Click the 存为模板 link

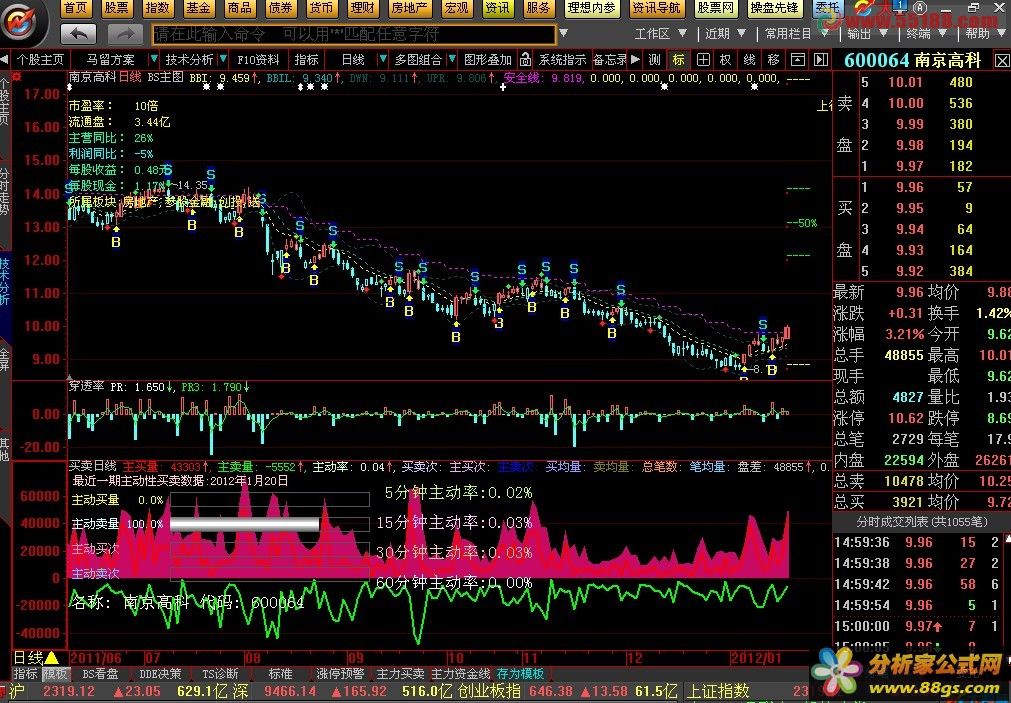(520, 673)
